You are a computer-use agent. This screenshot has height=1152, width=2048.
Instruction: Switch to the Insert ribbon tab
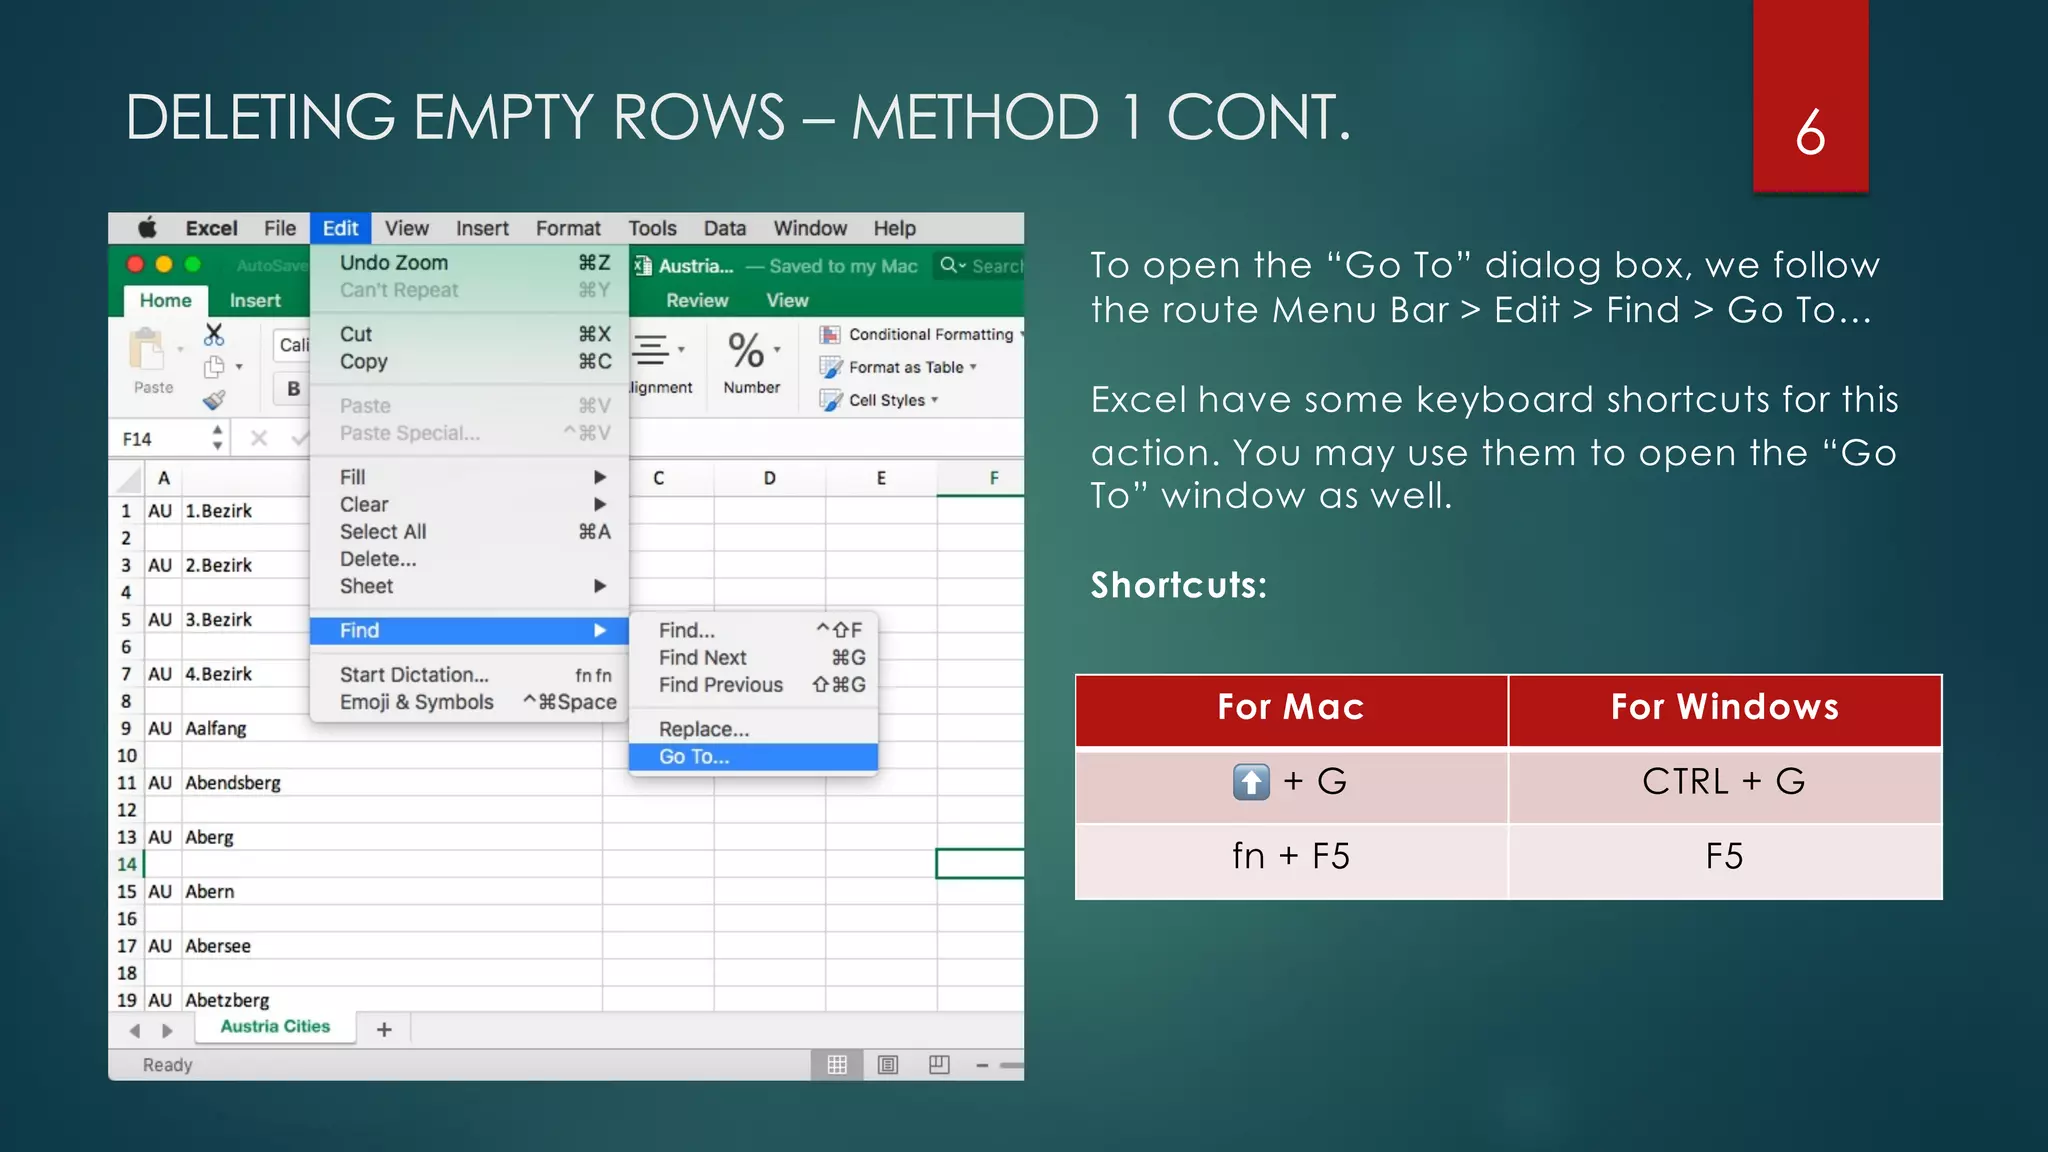255,300
